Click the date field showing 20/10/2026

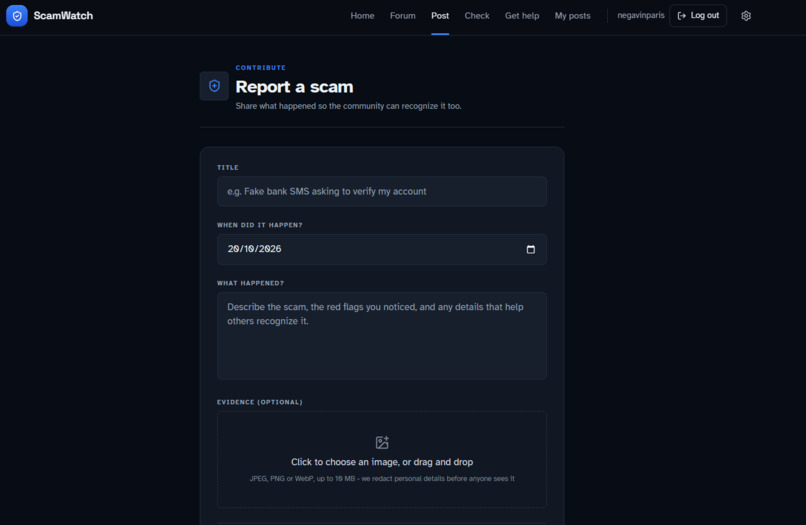[x=382, y=249]
